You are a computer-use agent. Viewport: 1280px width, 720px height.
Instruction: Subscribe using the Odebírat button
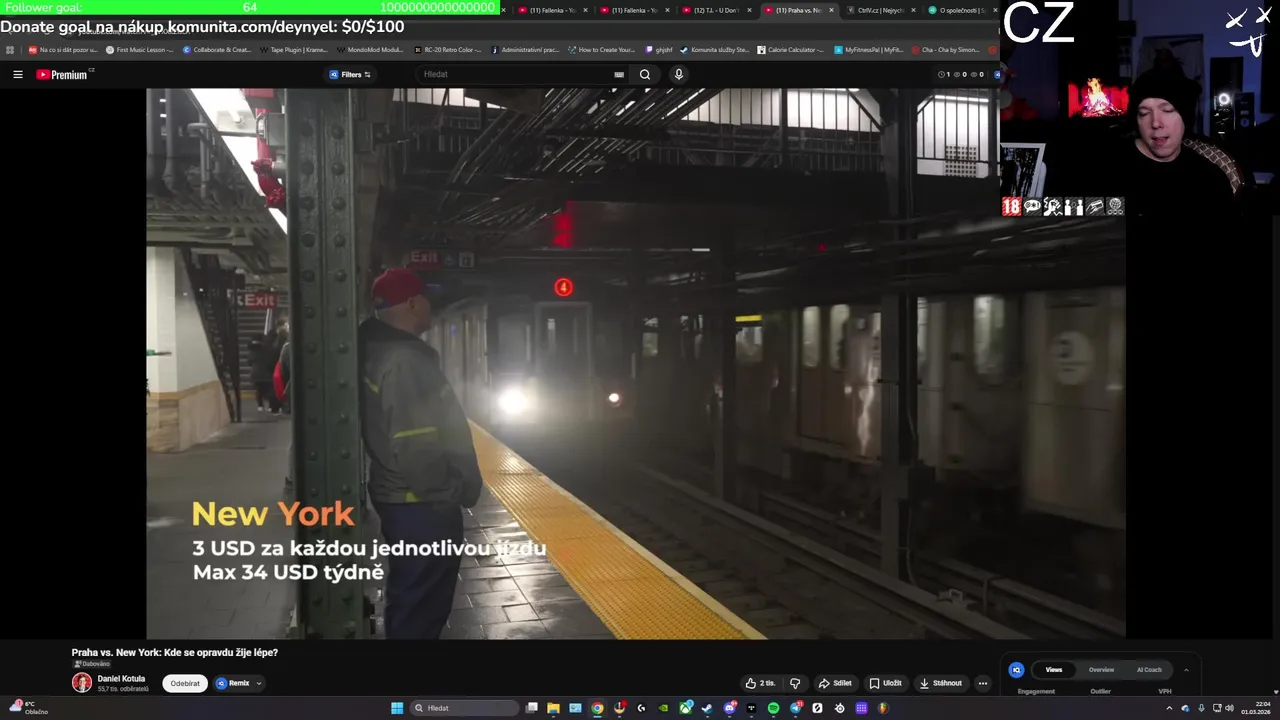pos(185,683)
